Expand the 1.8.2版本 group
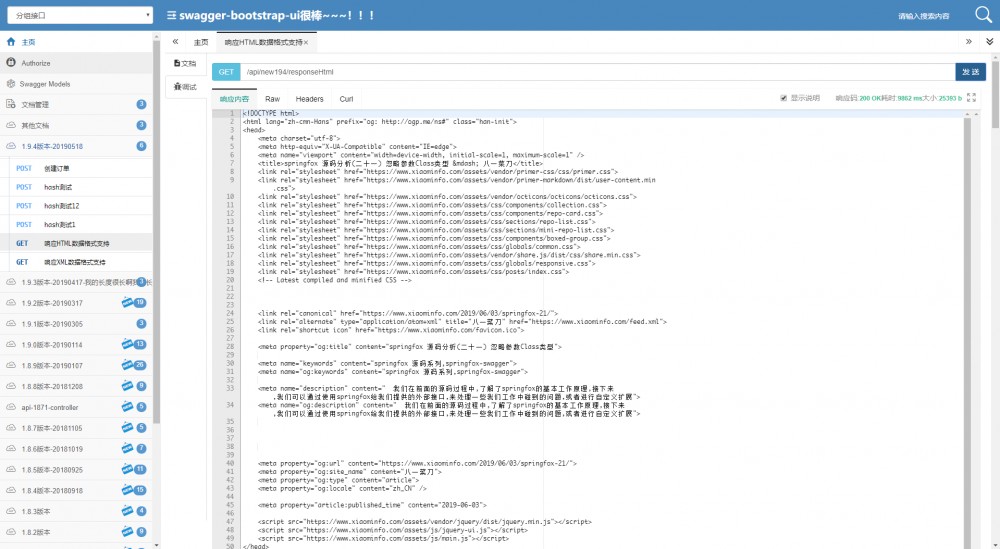 [x=77, y=532]
